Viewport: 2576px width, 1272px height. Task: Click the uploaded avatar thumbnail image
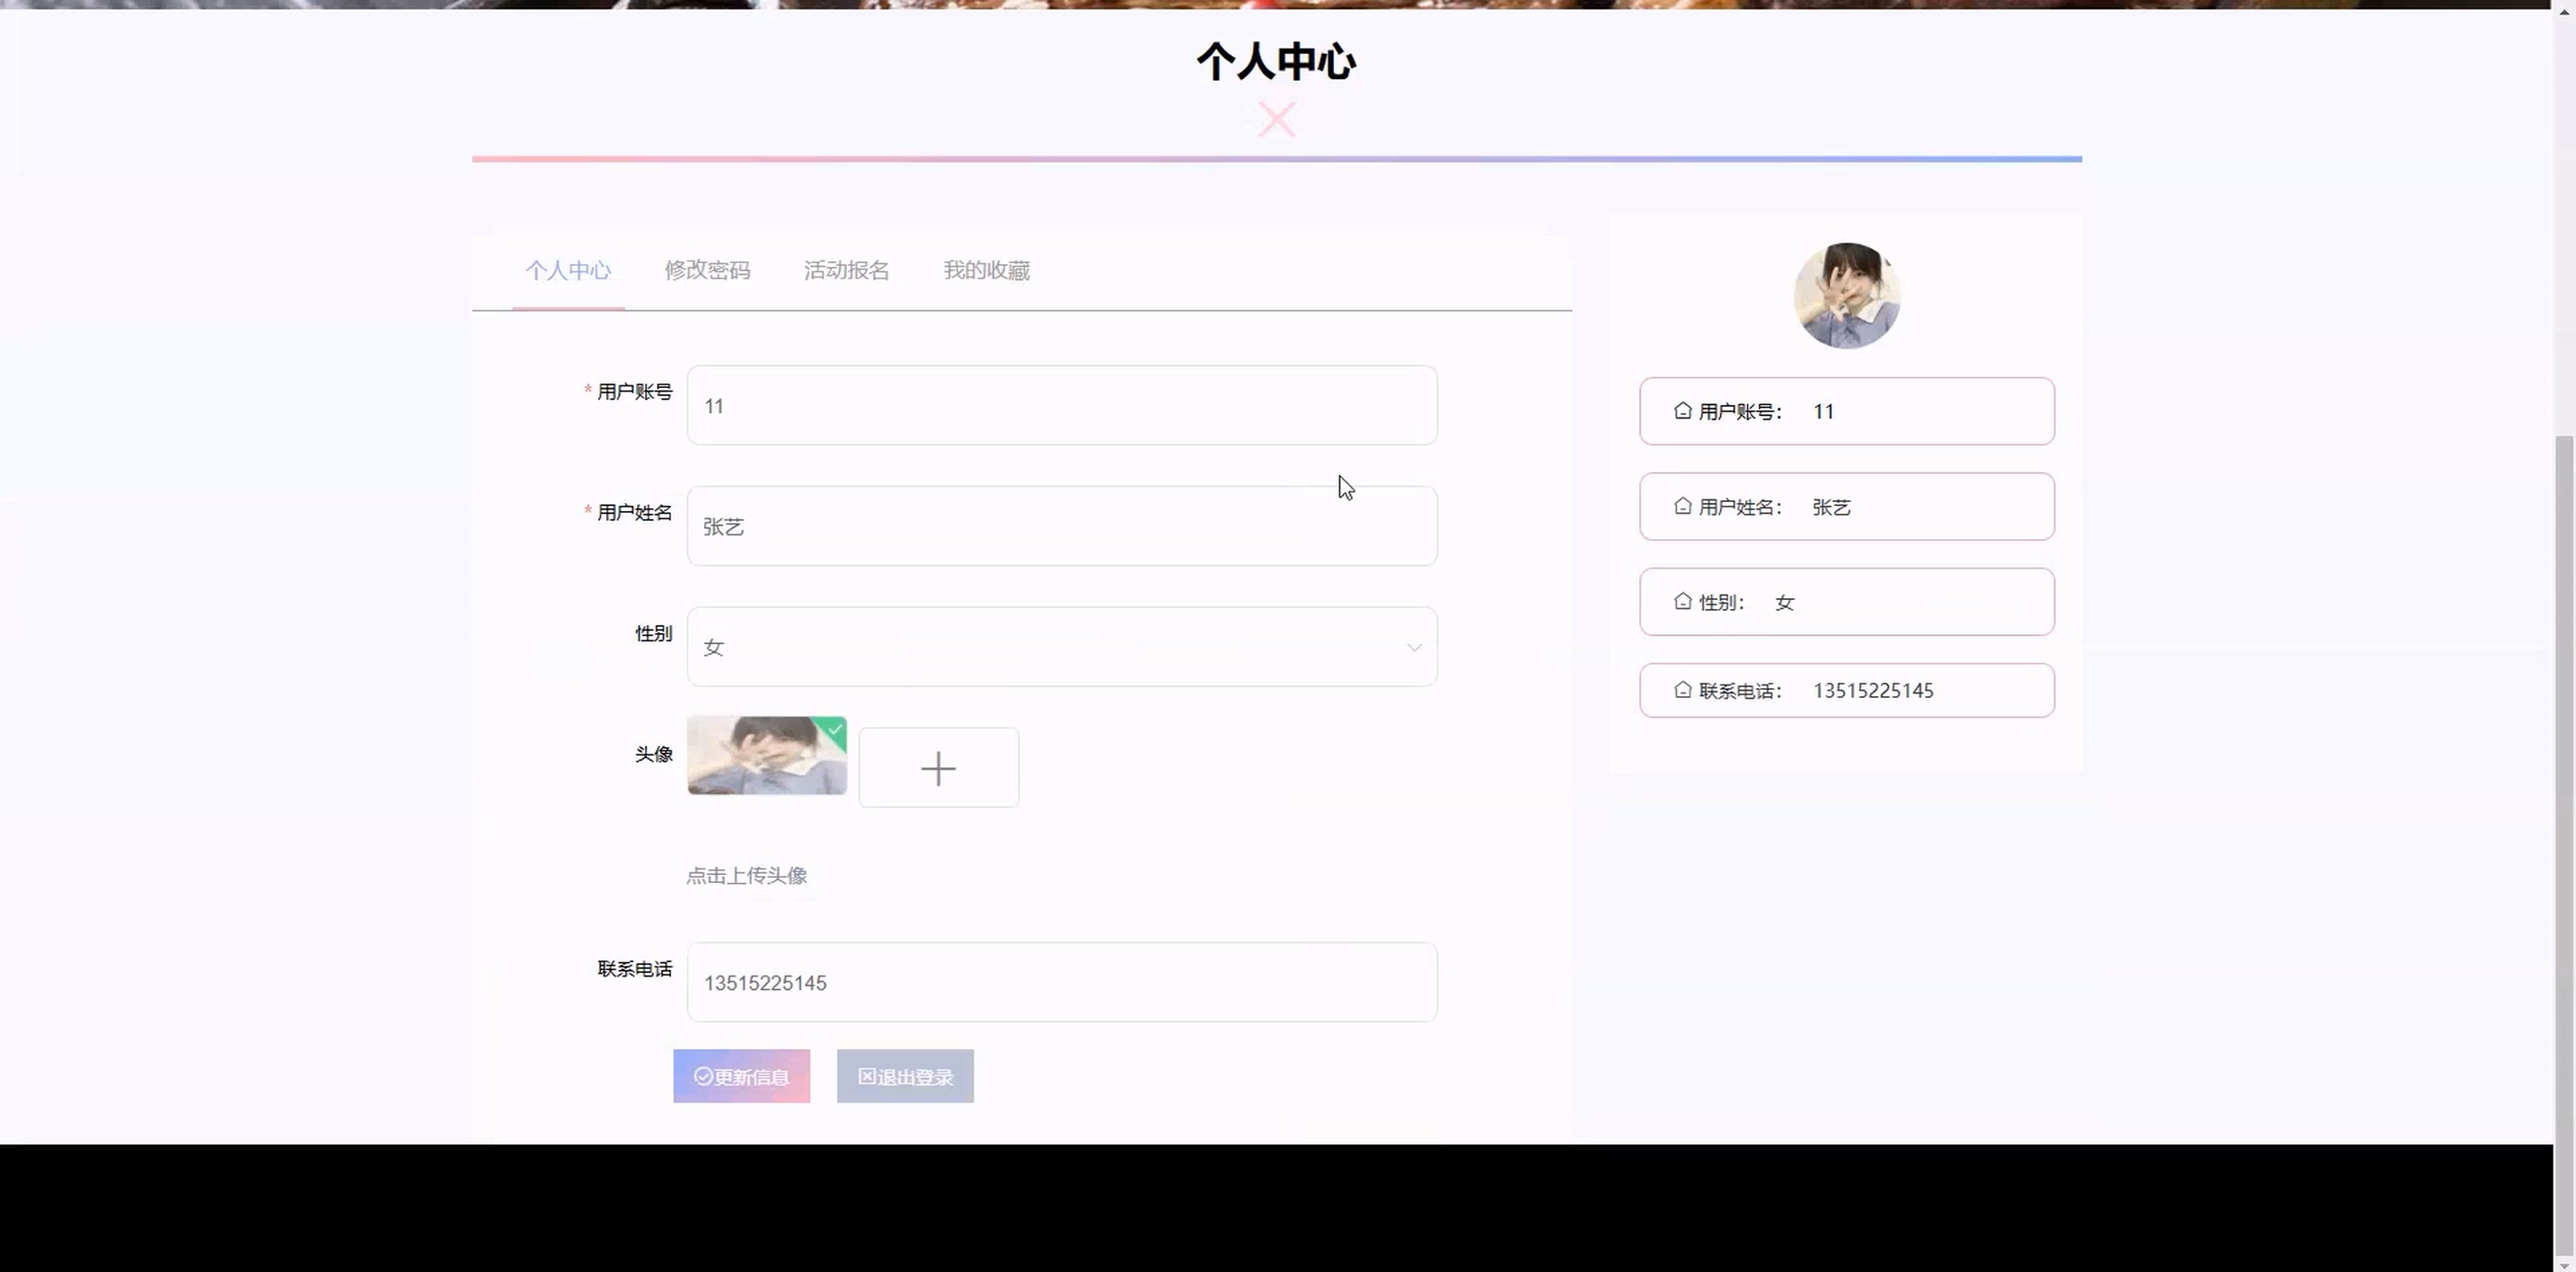click(760, 760)
